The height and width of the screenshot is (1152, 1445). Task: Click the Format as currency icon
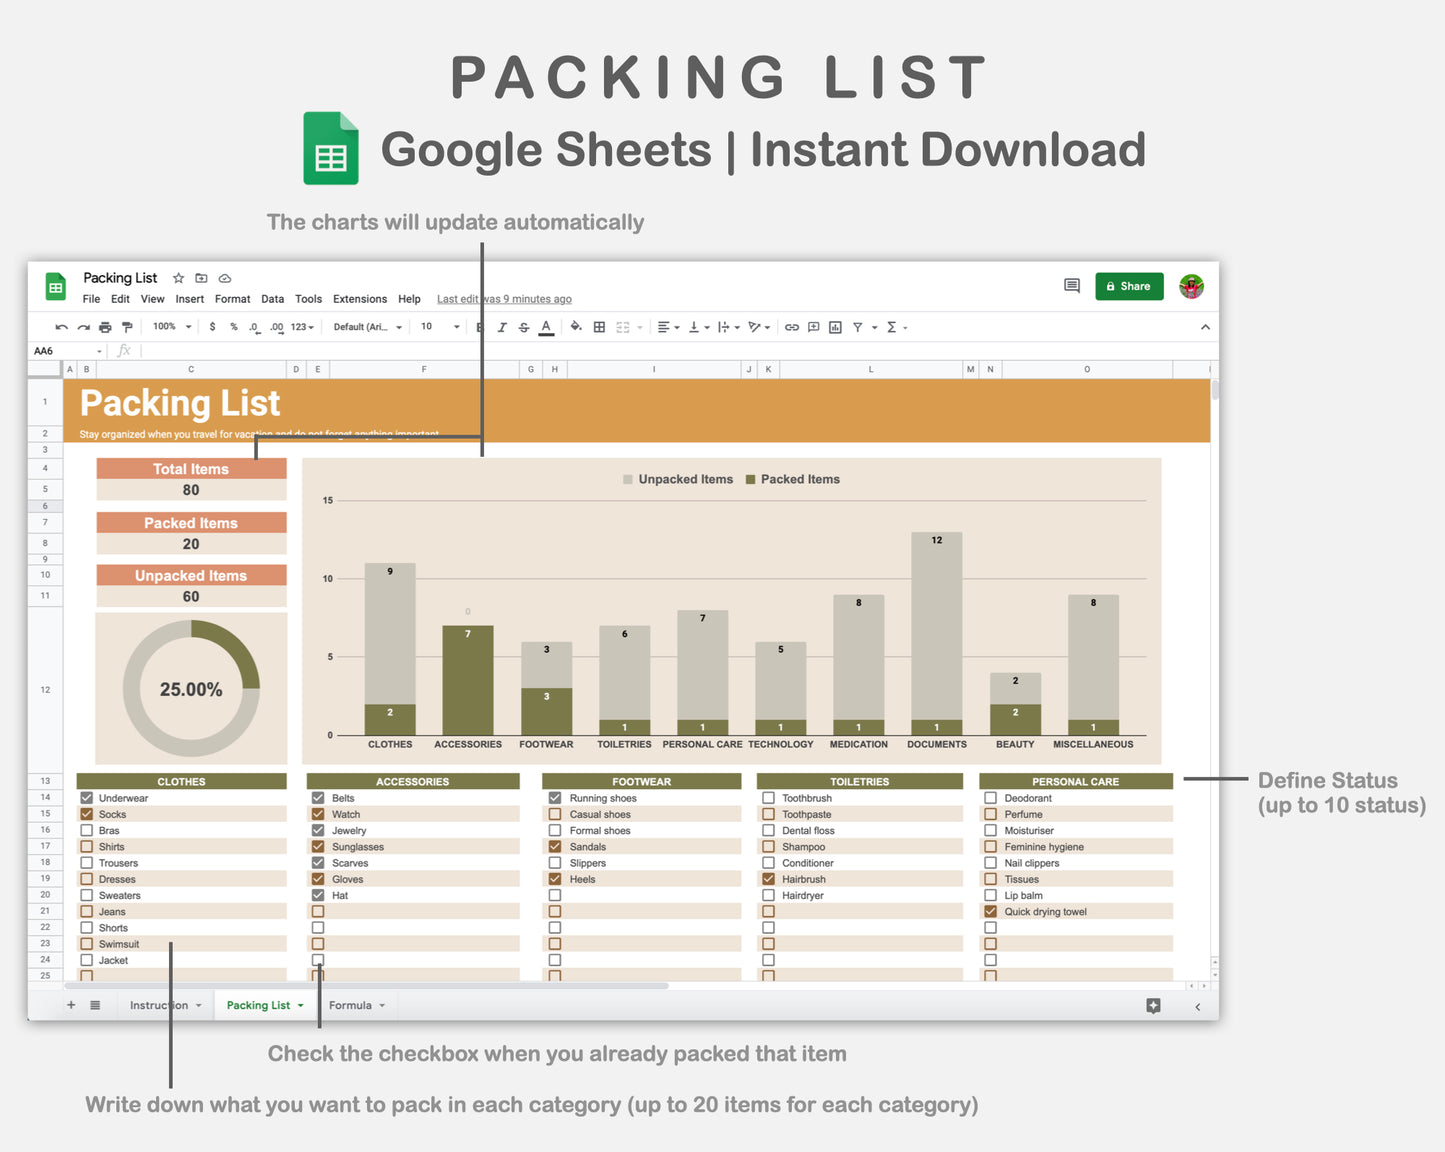[x=213, y=327]
